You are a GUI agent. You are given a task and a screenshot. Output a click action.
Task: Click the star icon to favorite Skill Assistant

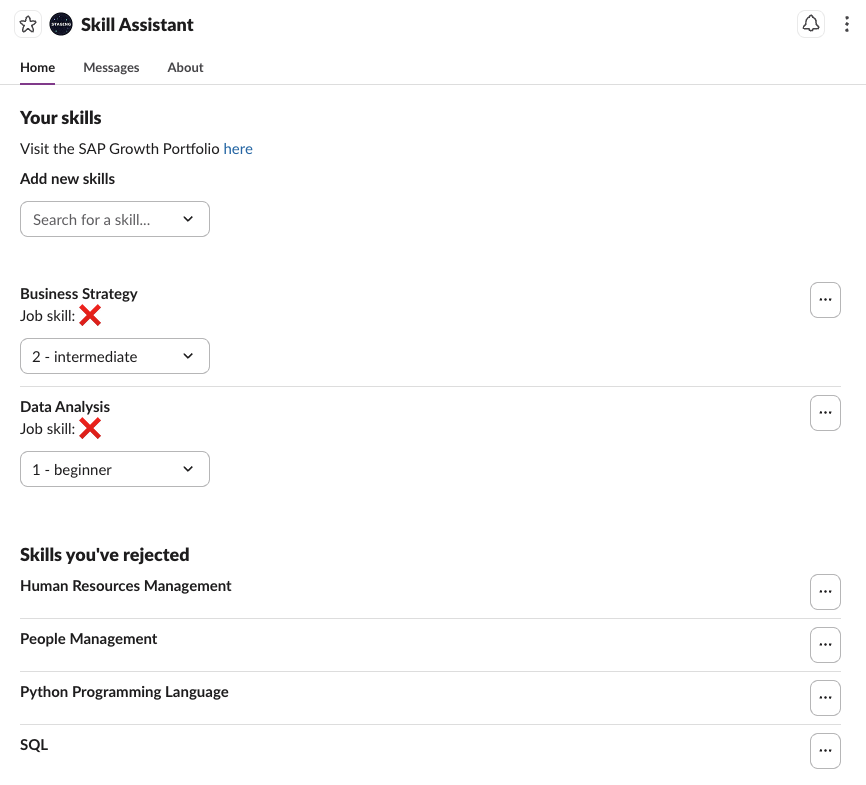click(x=27, y=24)
